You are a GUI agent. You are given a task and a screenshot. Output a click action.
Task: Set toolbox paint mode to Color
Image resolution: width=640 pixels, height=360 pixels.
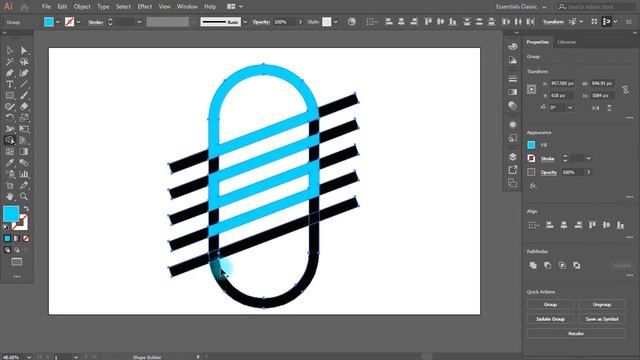point(7,238)
